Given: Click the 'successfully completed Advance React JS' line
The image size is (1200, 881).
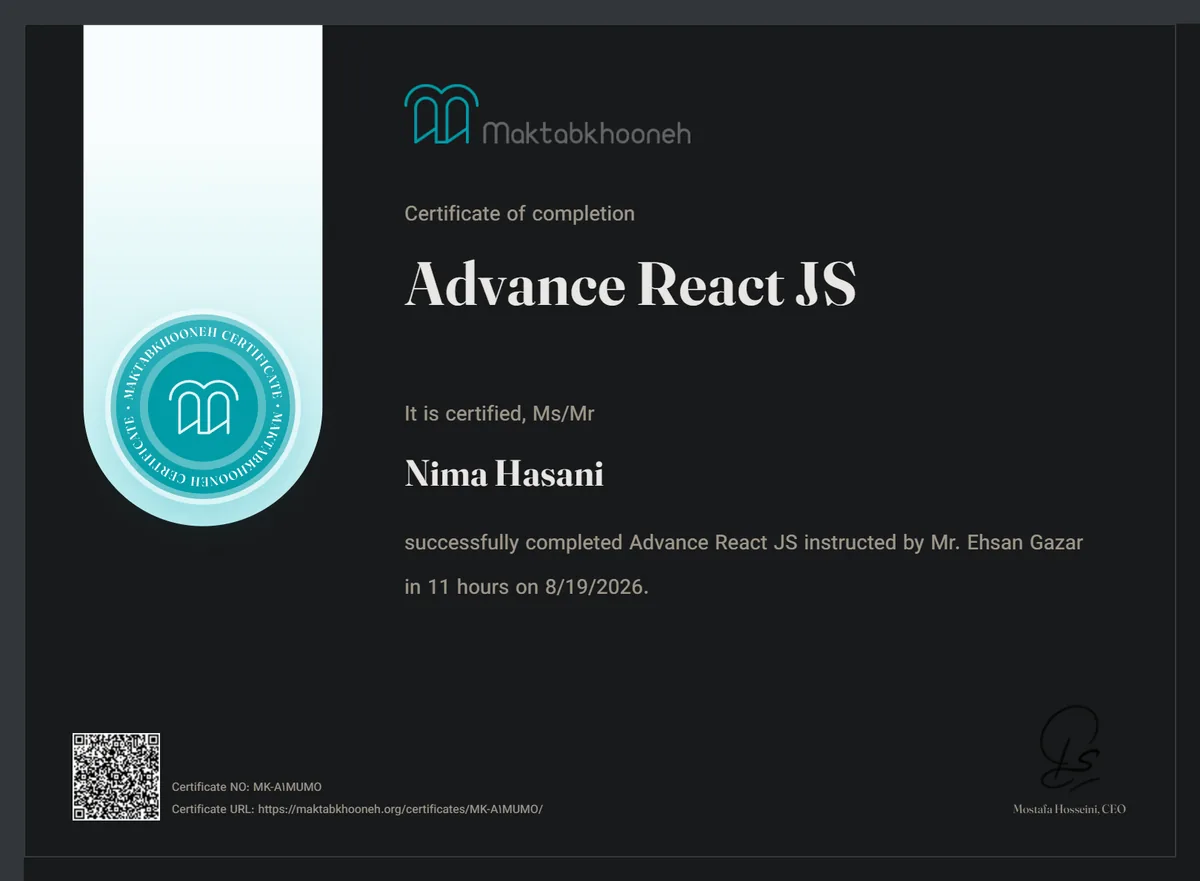Looking at the screenshot, I should 744,543.
